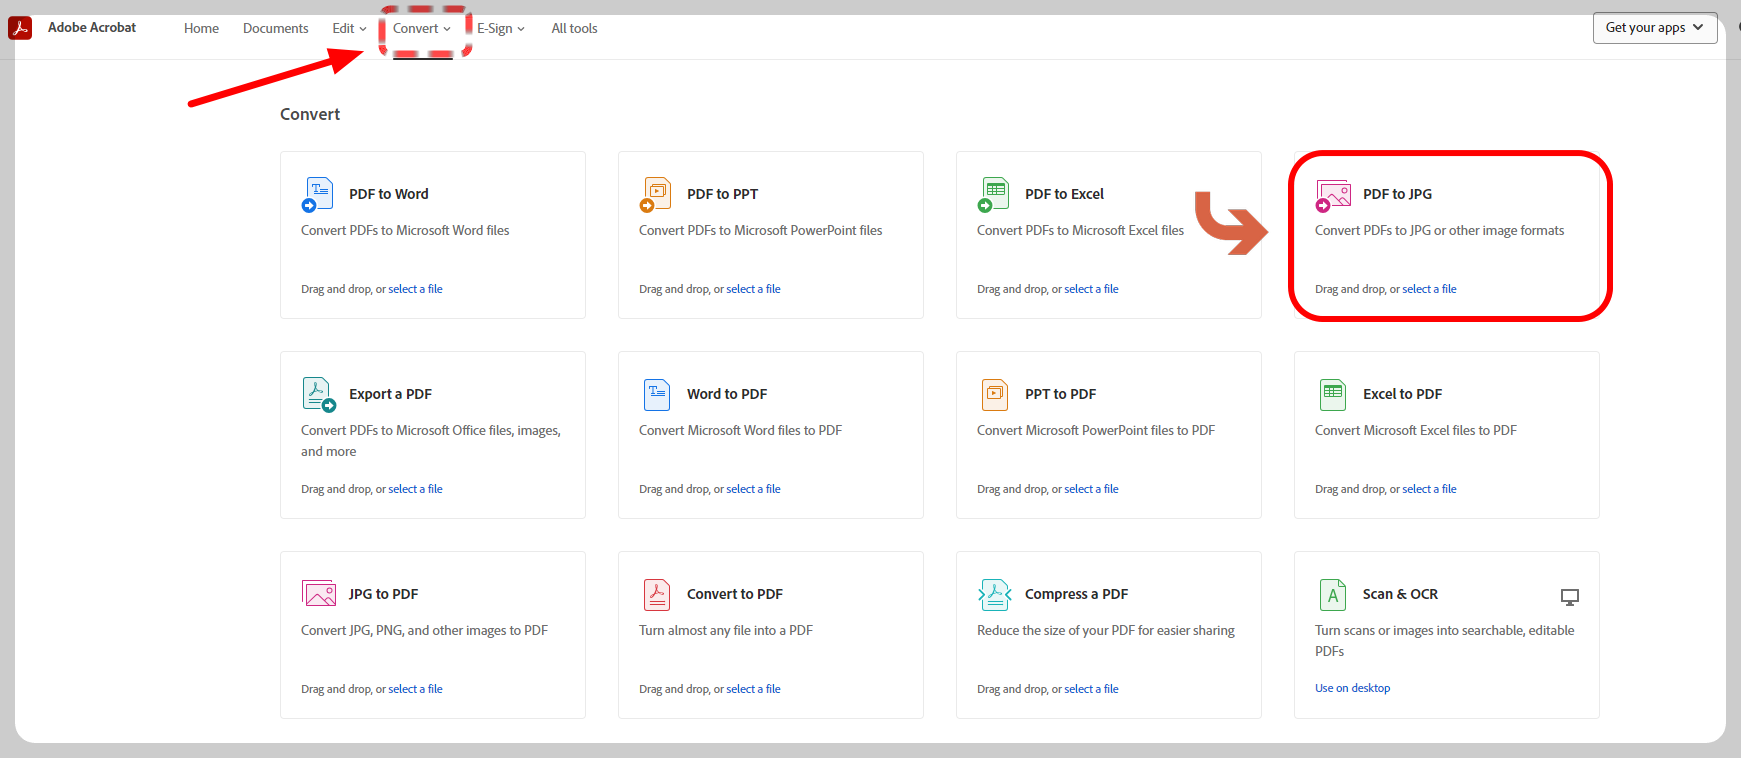Expand the E-Sign dropdown menu
The image size is (1741, 758).
(x=501, y=28)
